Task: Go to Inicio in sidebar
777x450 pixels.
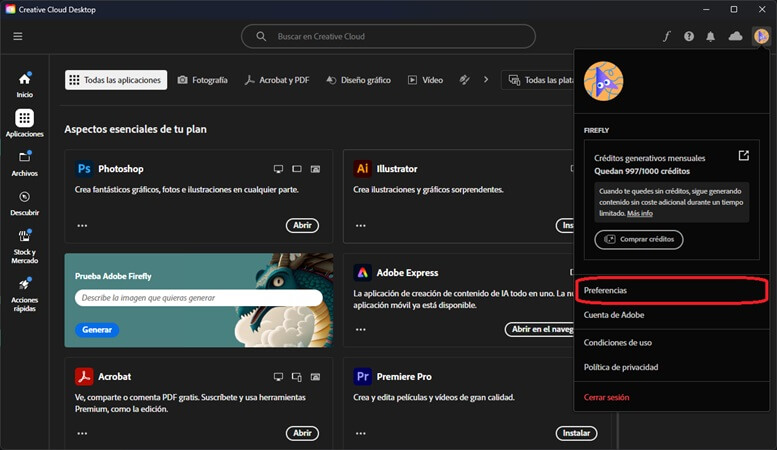Action: (x=24, y=85)
